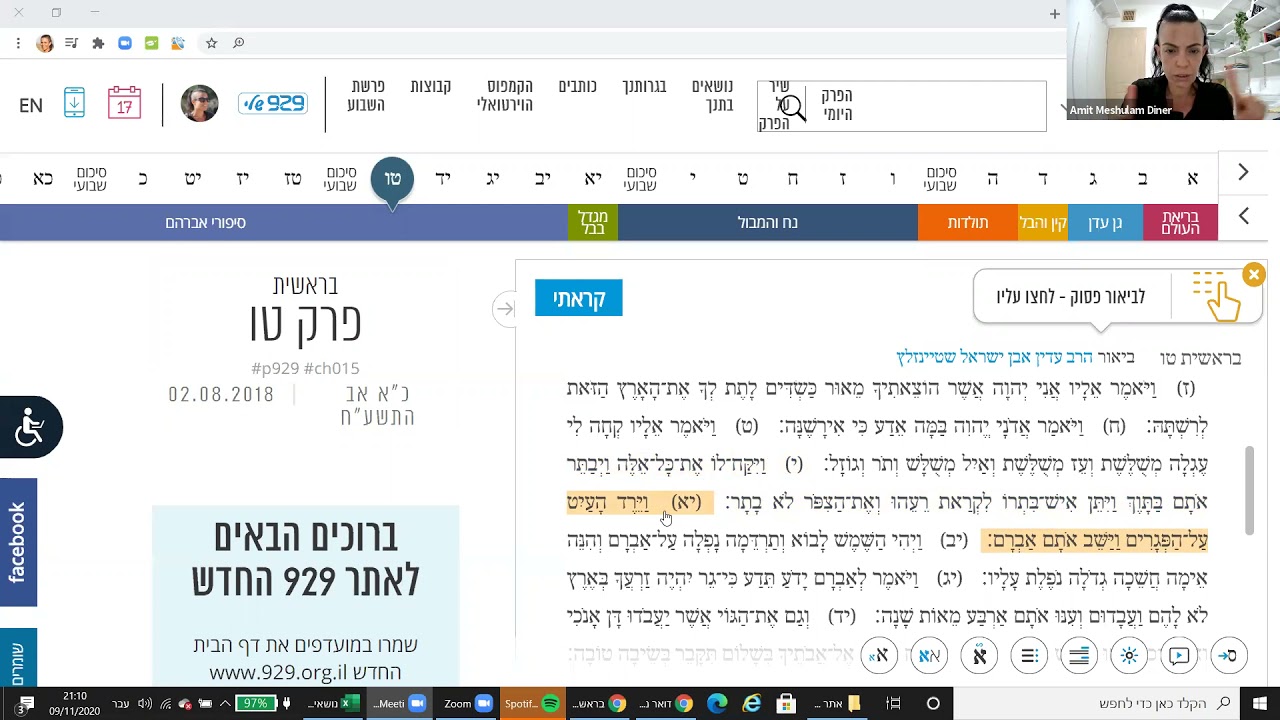Open Spotify from the taskbar
Image resolution: width=1280 pixels, height=720 pixels.
coord(532,704)
